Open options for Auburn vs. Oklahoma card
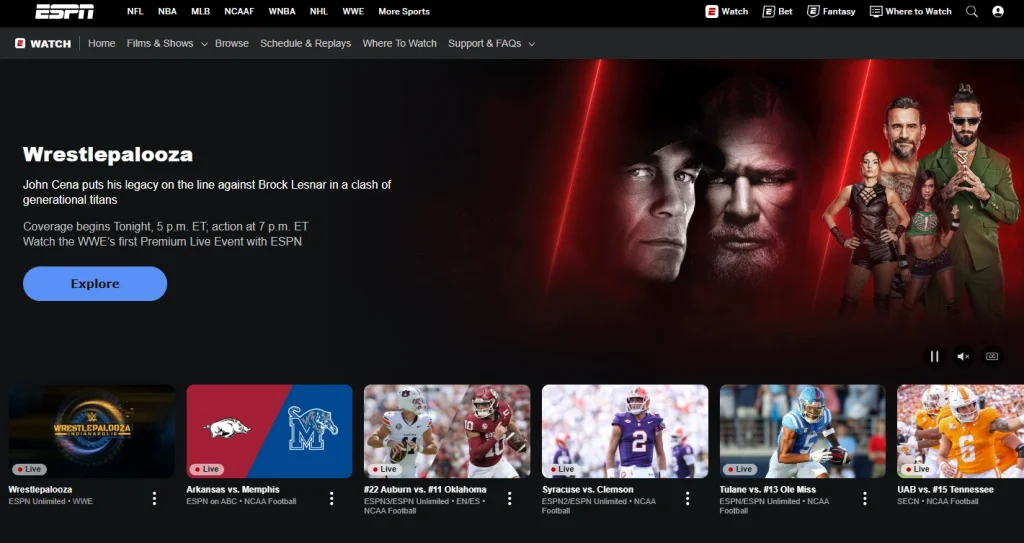 pos(509,499)
